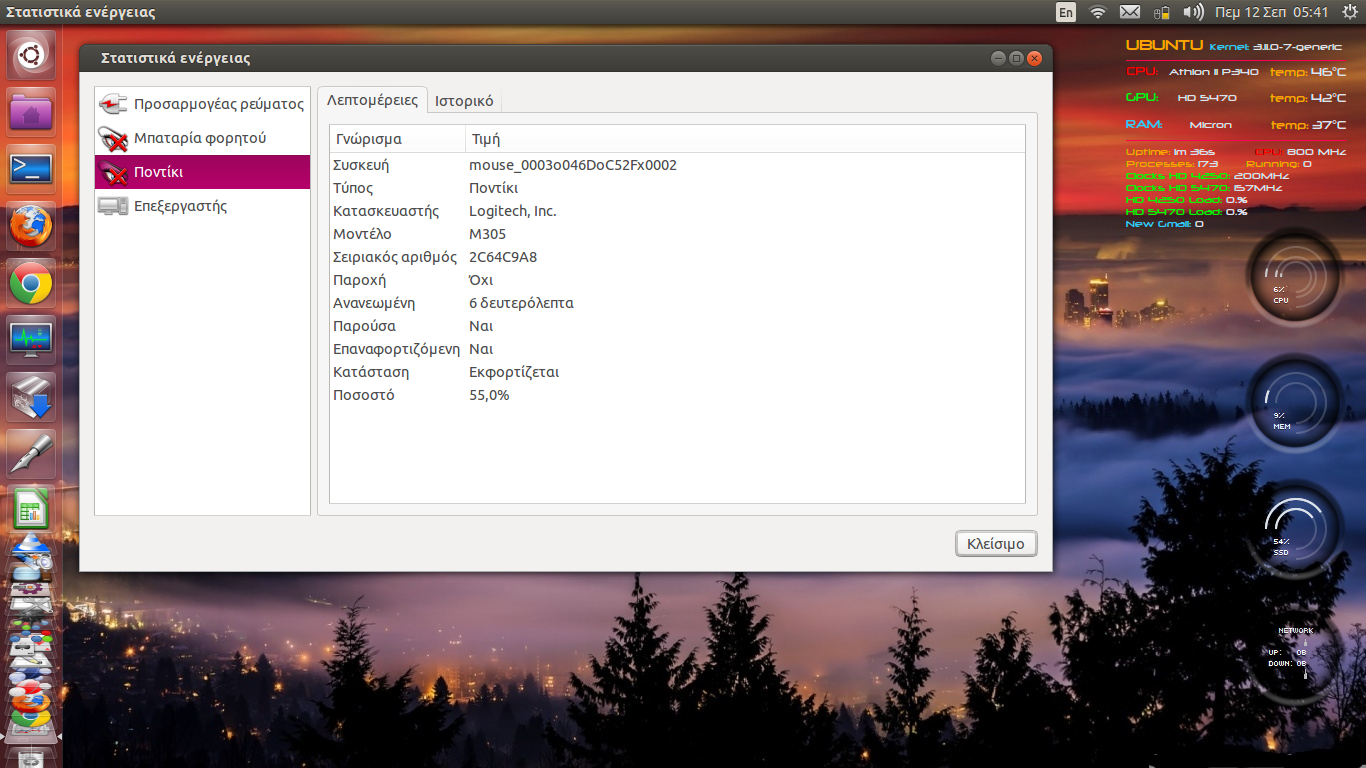Open the keyboard layout En indicator

(1066, 12)
